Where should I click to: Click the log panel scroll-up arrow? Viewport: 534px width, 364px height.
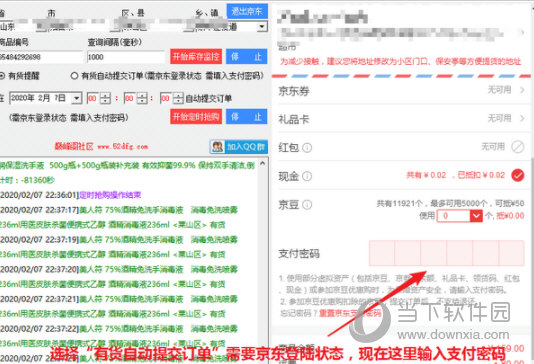tap(263, 163)
